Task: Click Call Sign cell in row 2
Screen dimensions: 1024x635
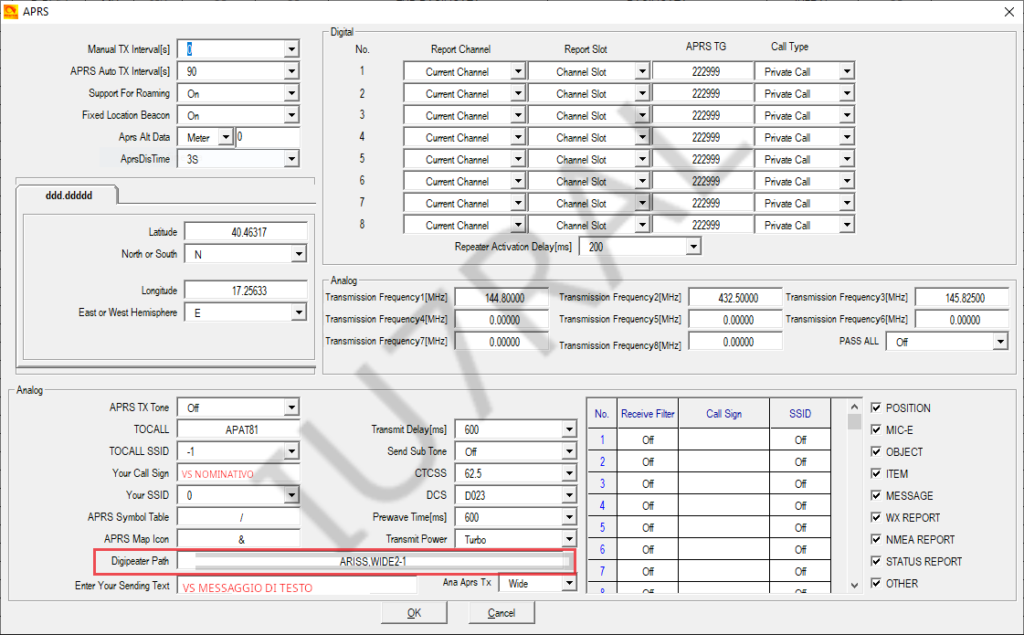Action: [x=724, y=462]
